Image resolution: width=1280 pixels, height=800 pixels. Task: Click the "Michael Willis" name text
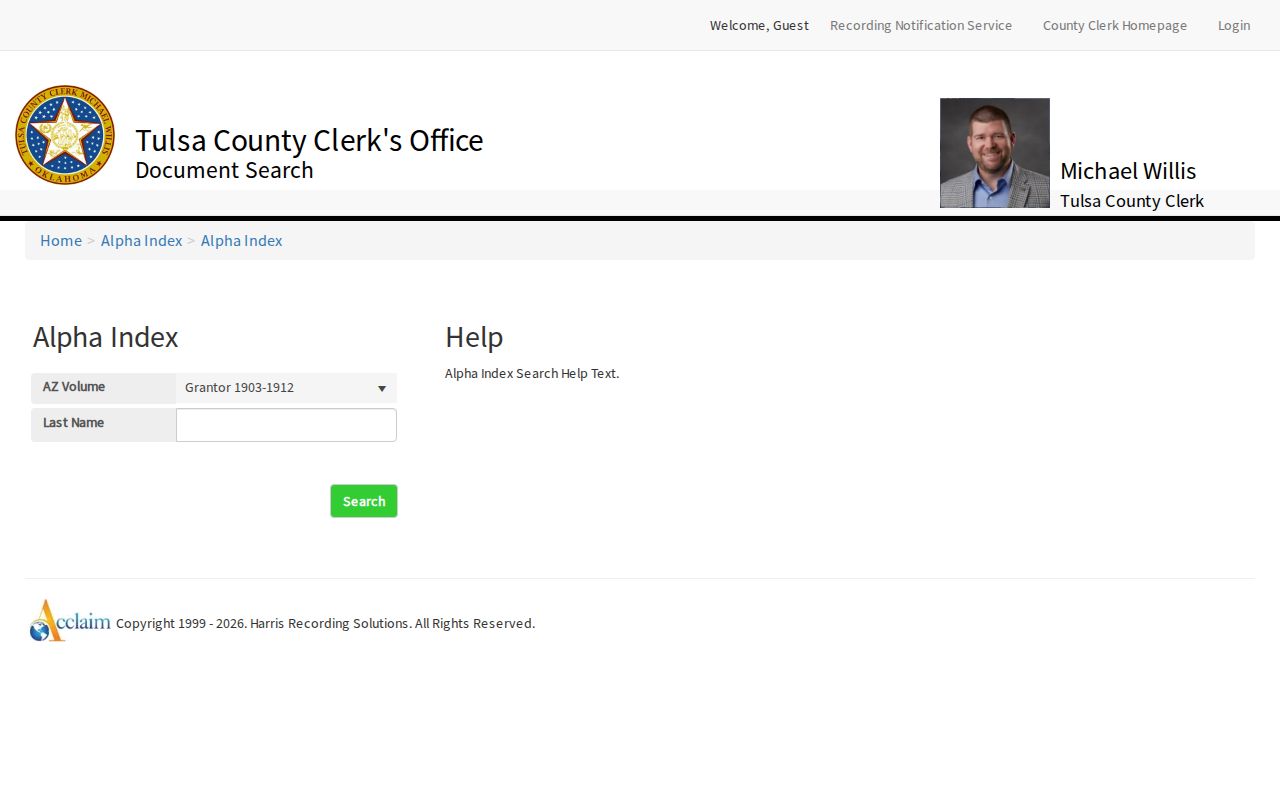tap(1128, 171)
